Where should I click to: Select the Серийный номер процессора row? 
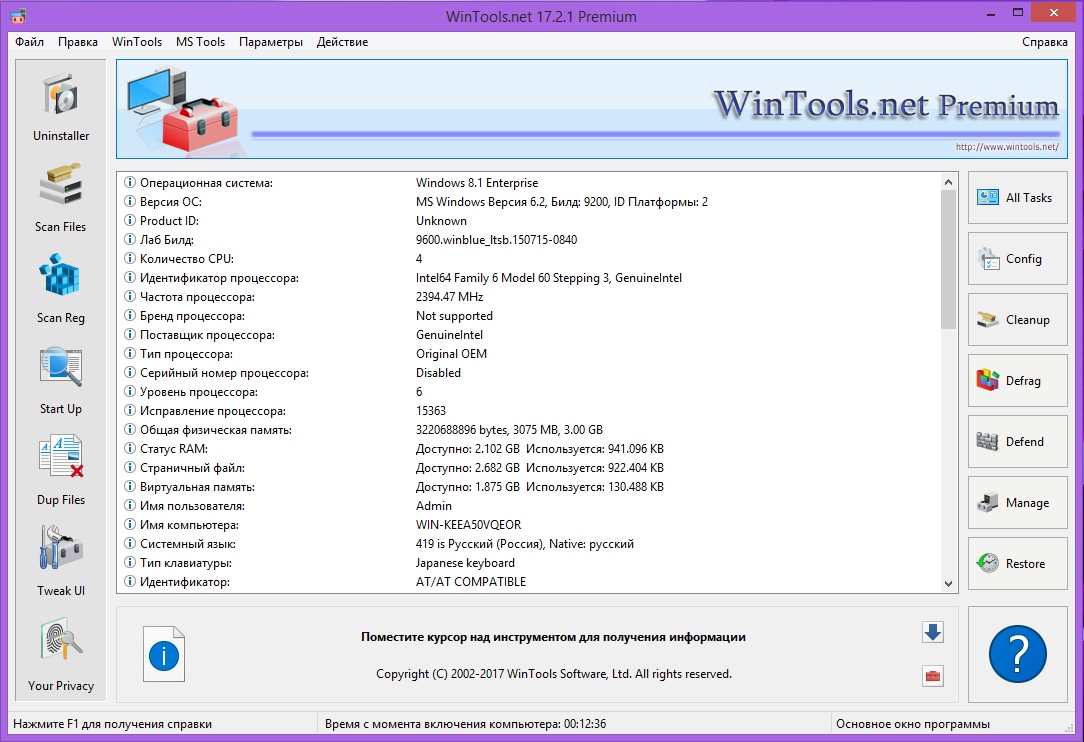point(529,373)
